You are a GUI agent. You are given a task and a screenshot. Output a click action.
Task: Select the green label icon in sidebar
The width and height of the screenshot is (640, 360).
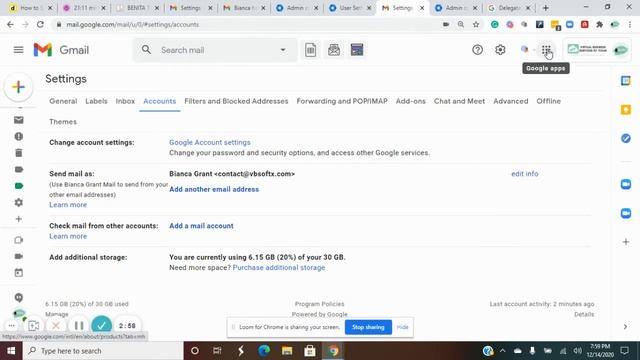pos(19,186)
